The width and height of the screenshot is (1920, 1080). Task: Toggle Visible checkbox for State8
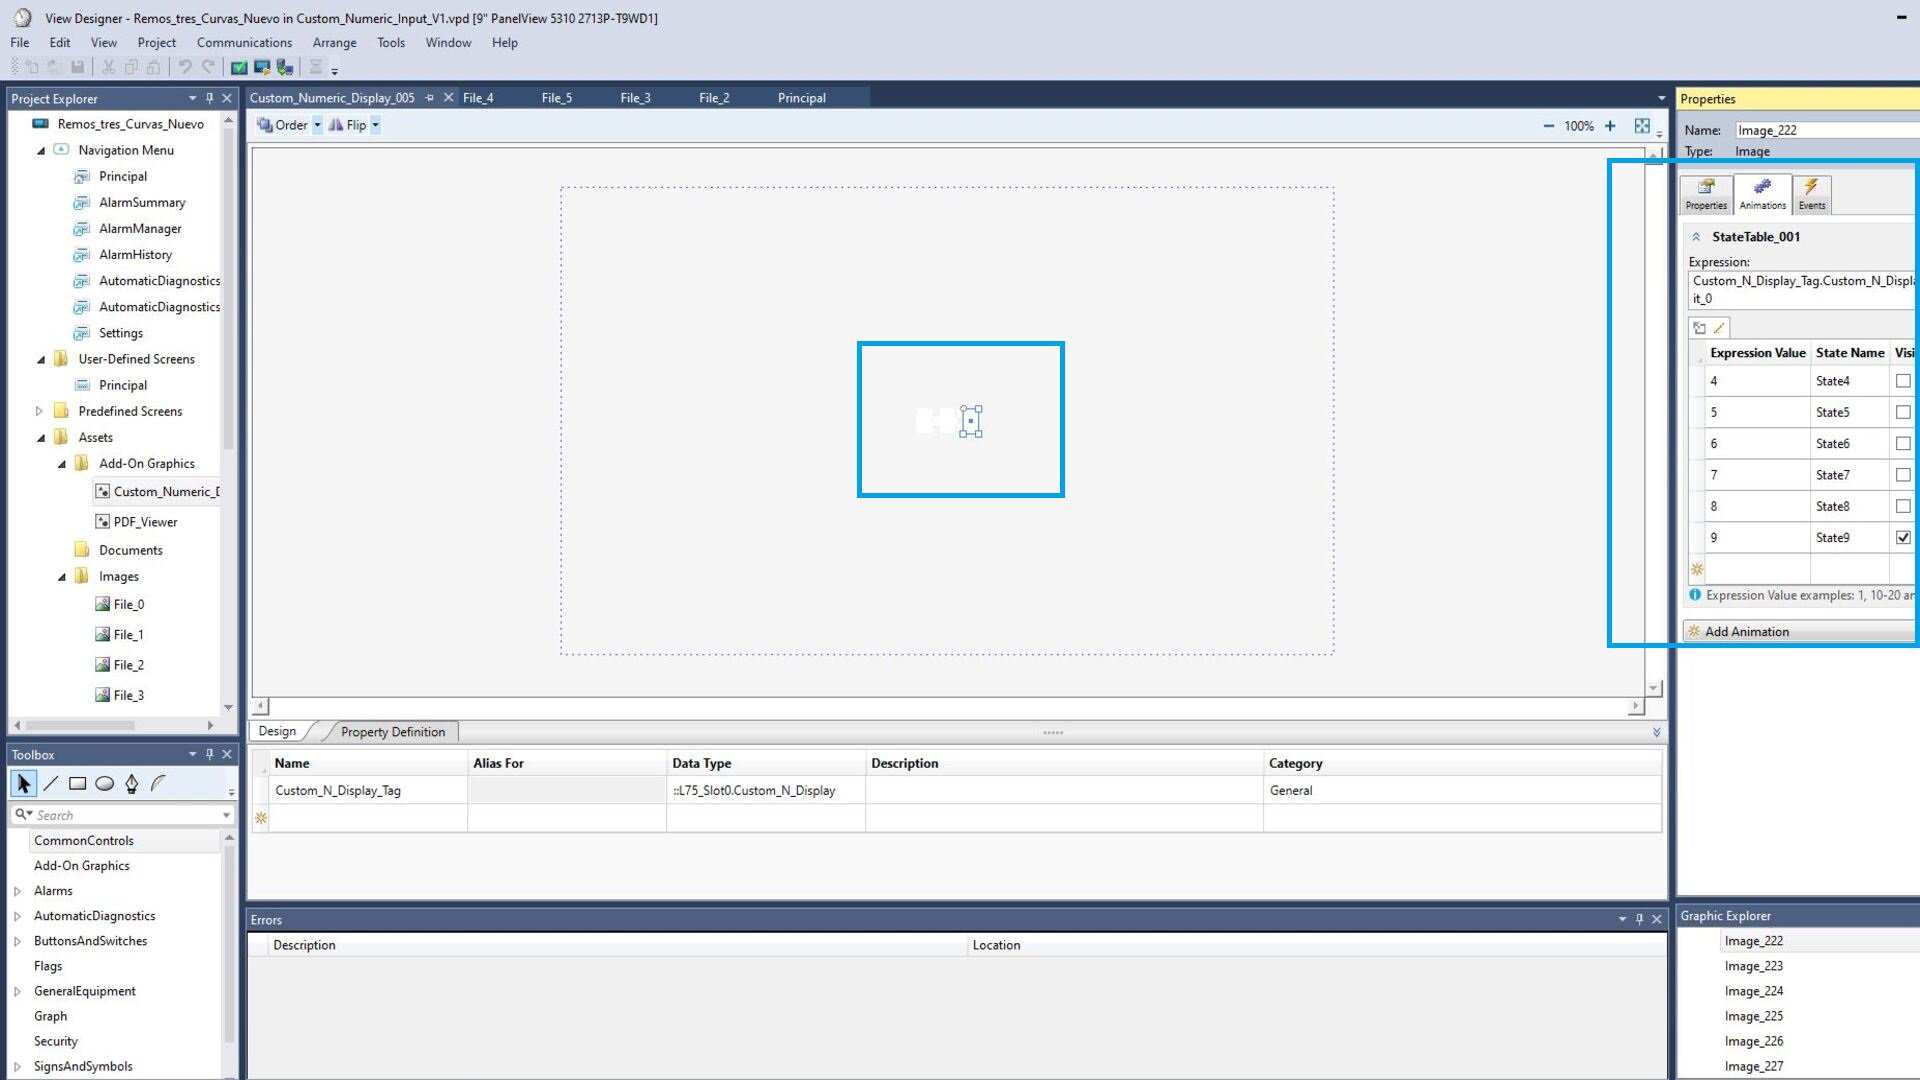(x=1903, y=506)
